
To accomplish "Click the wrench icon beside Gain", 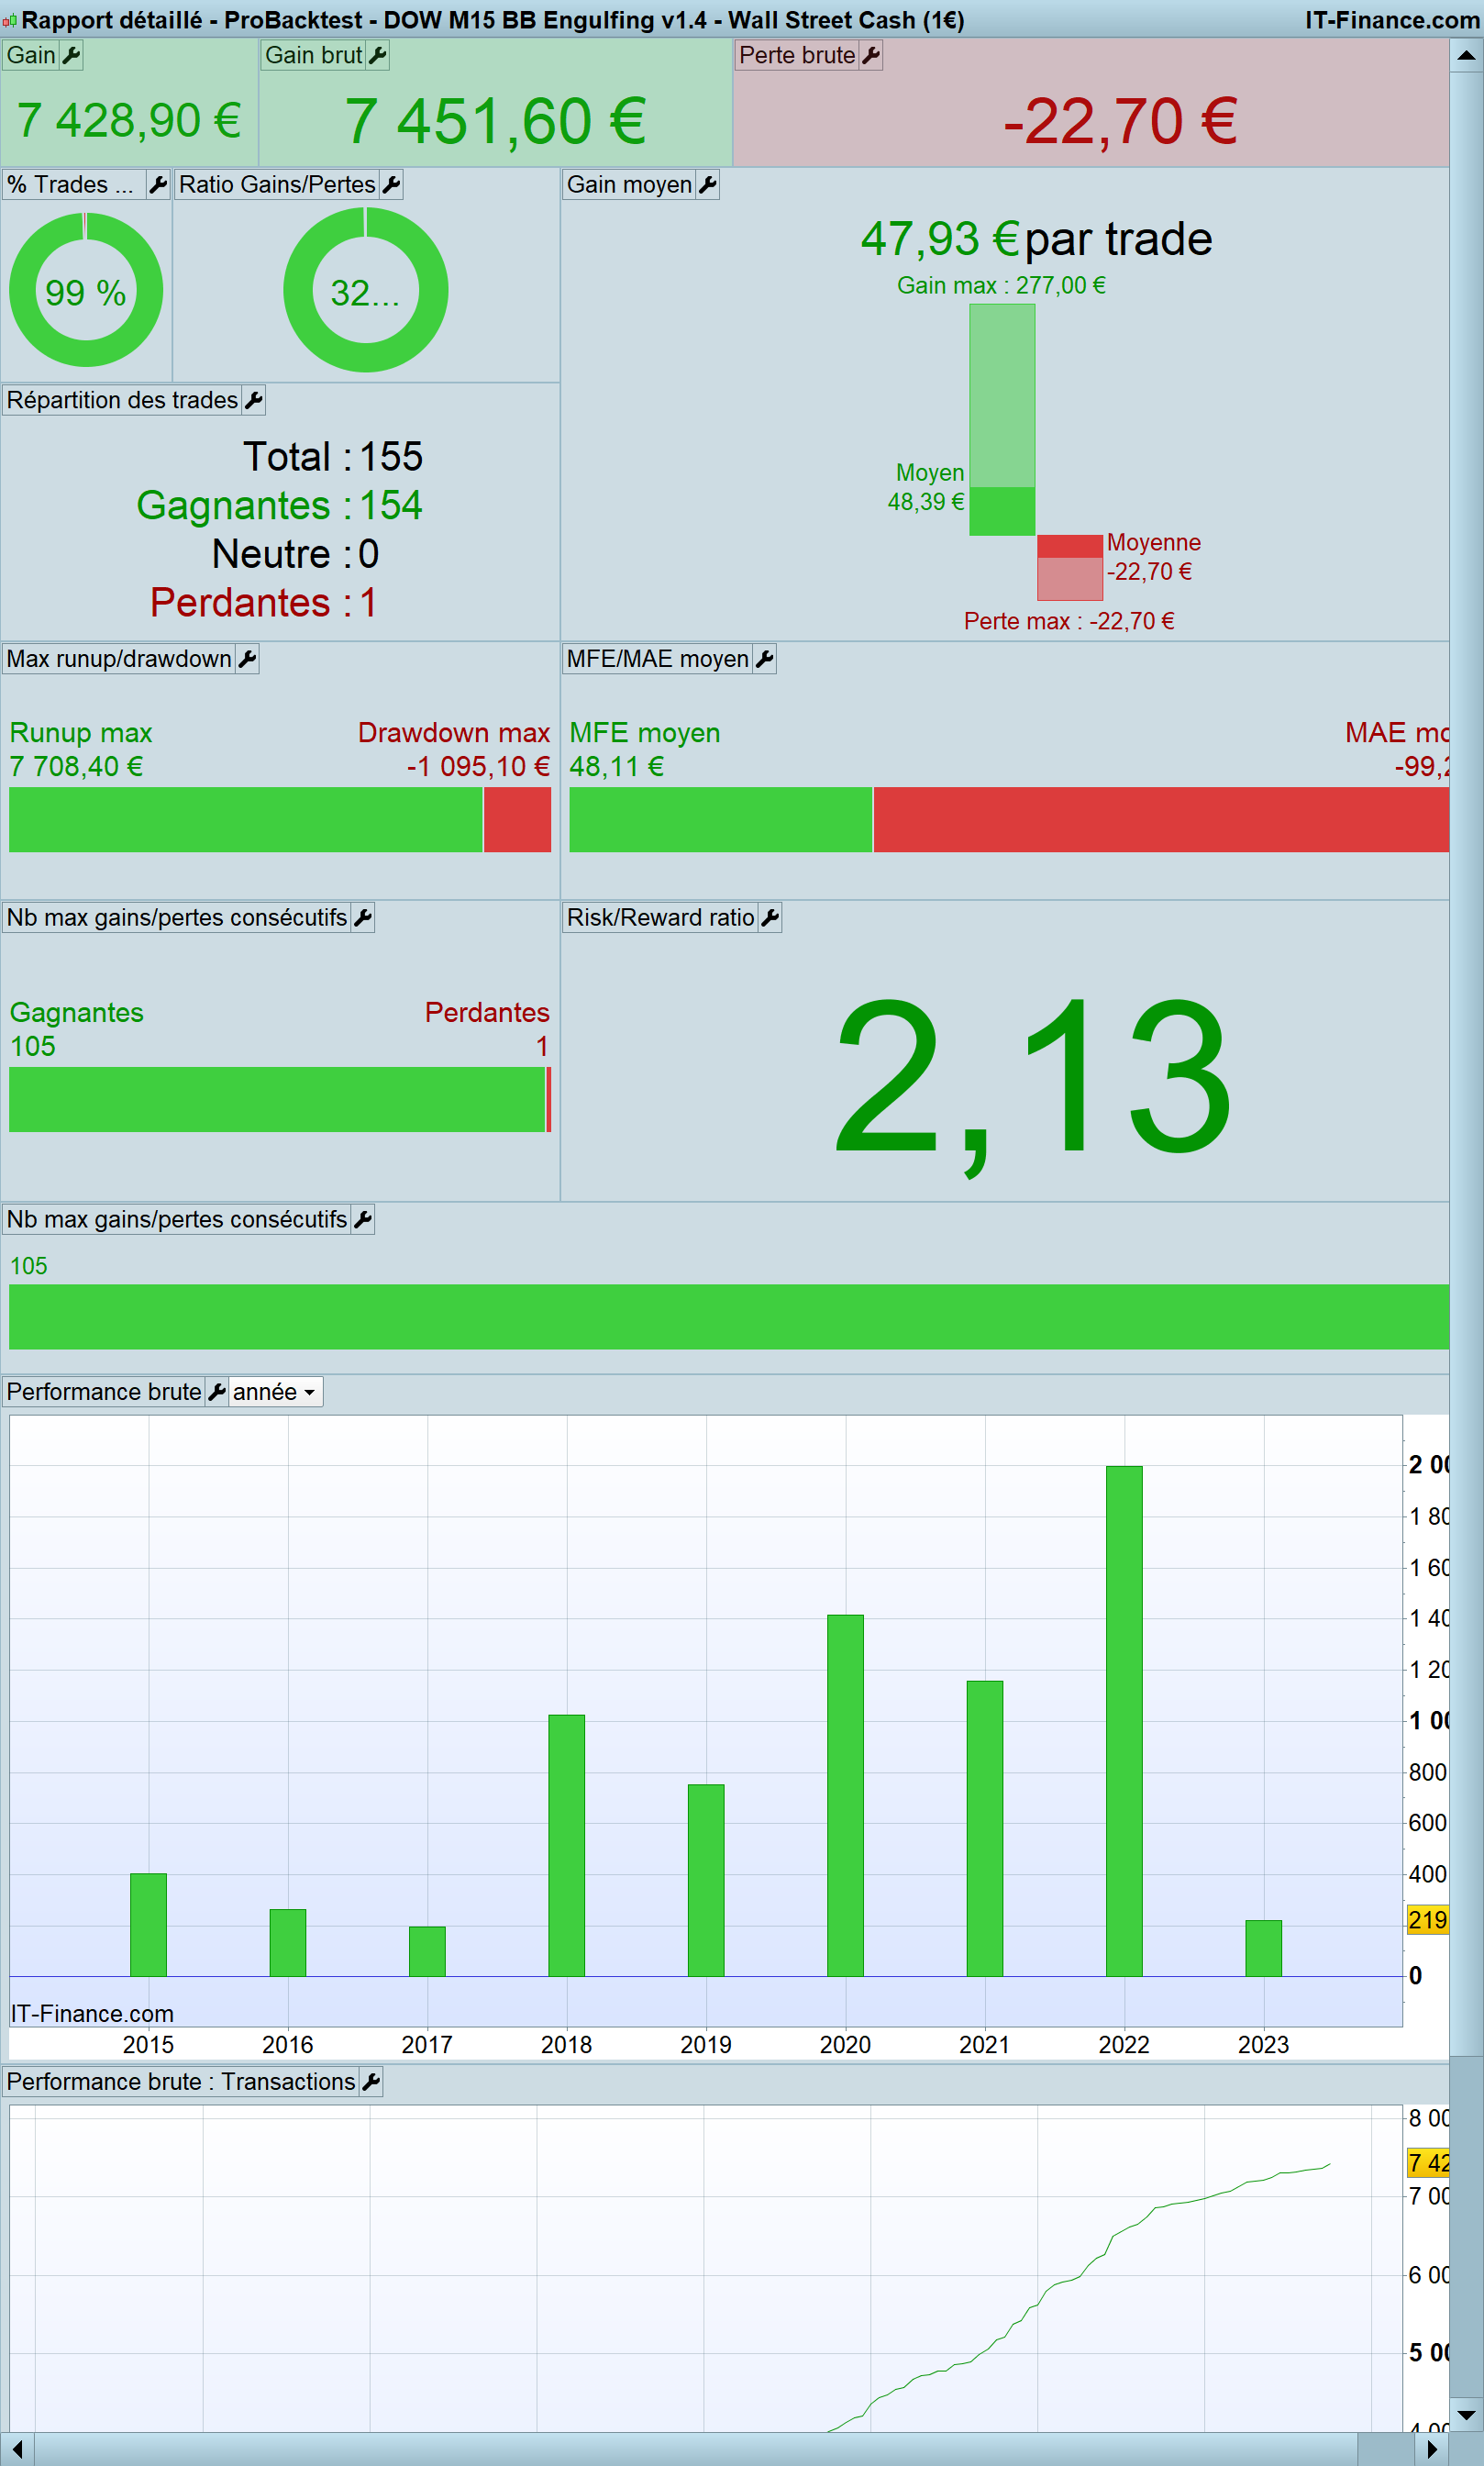I will (71, 56).
